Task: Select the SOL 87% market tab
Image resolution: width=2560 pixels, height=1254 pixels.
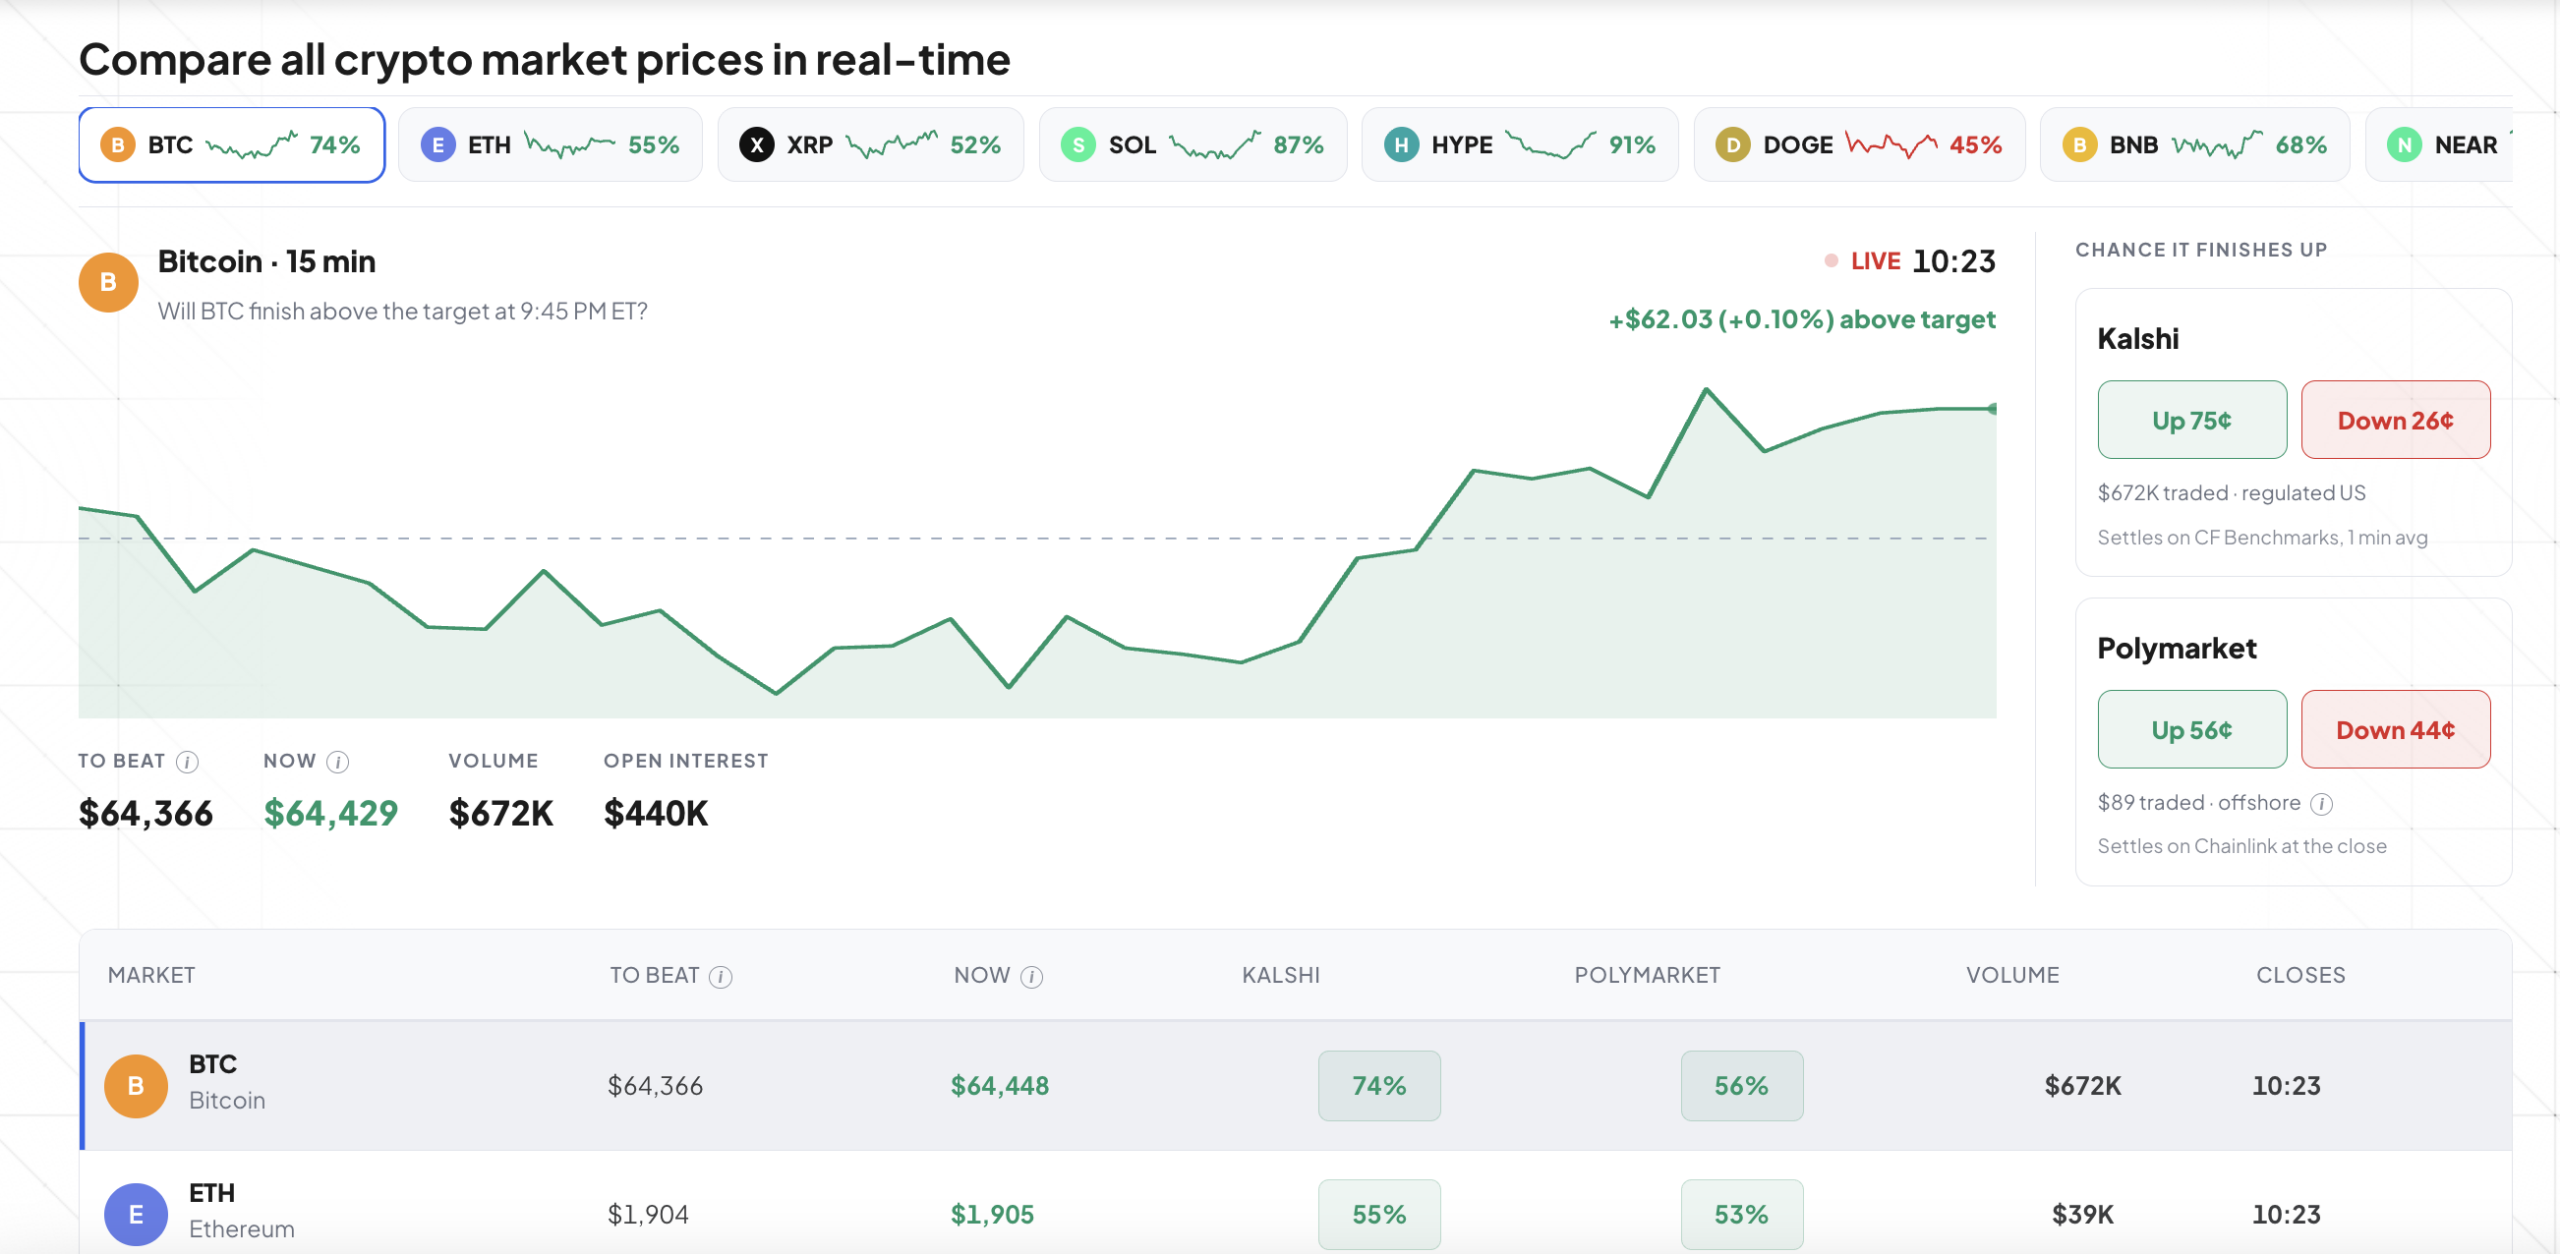Action: pyautogui.click(x=1192, y=145)
